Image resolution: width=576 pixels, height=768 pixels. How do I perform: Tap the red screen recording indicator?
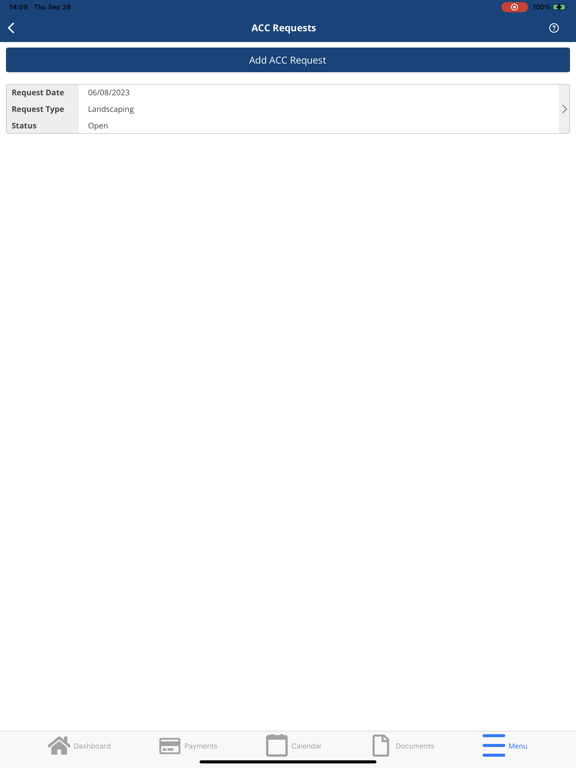click(514, 7)
